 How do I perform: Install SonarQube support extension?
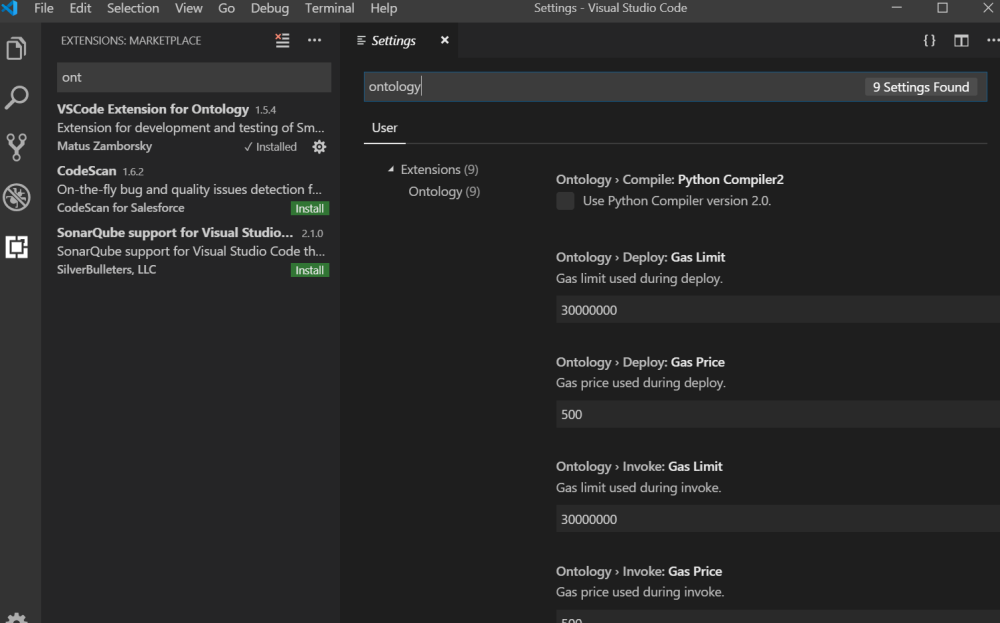click(310, 270)
